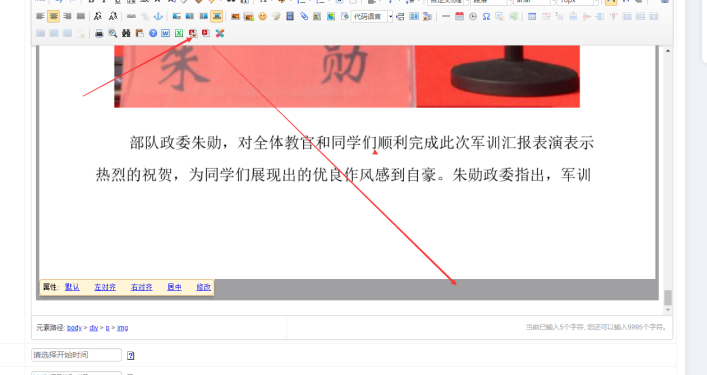Click the insert table icon

tap(532, 16)
